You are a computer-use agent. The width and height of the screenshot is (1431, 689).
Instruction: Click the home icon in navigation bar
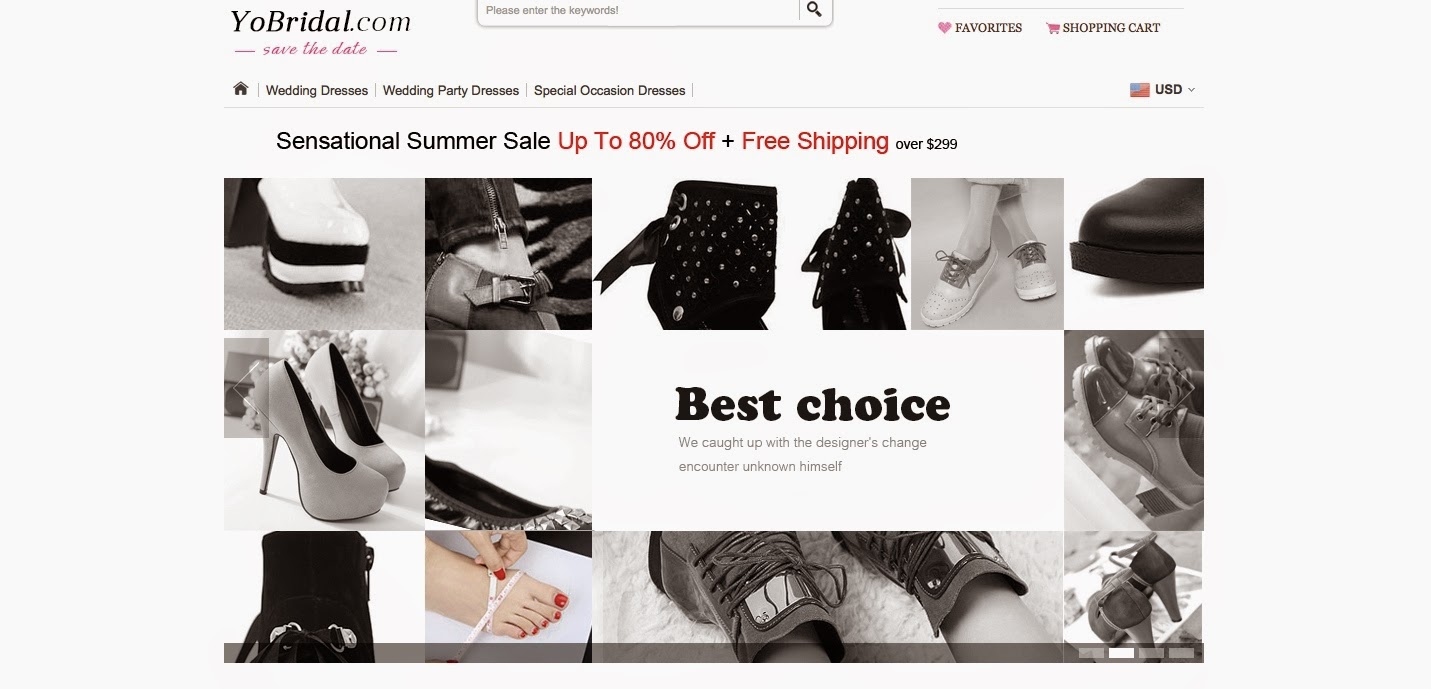pyautogui.click(x=240, y=89)
